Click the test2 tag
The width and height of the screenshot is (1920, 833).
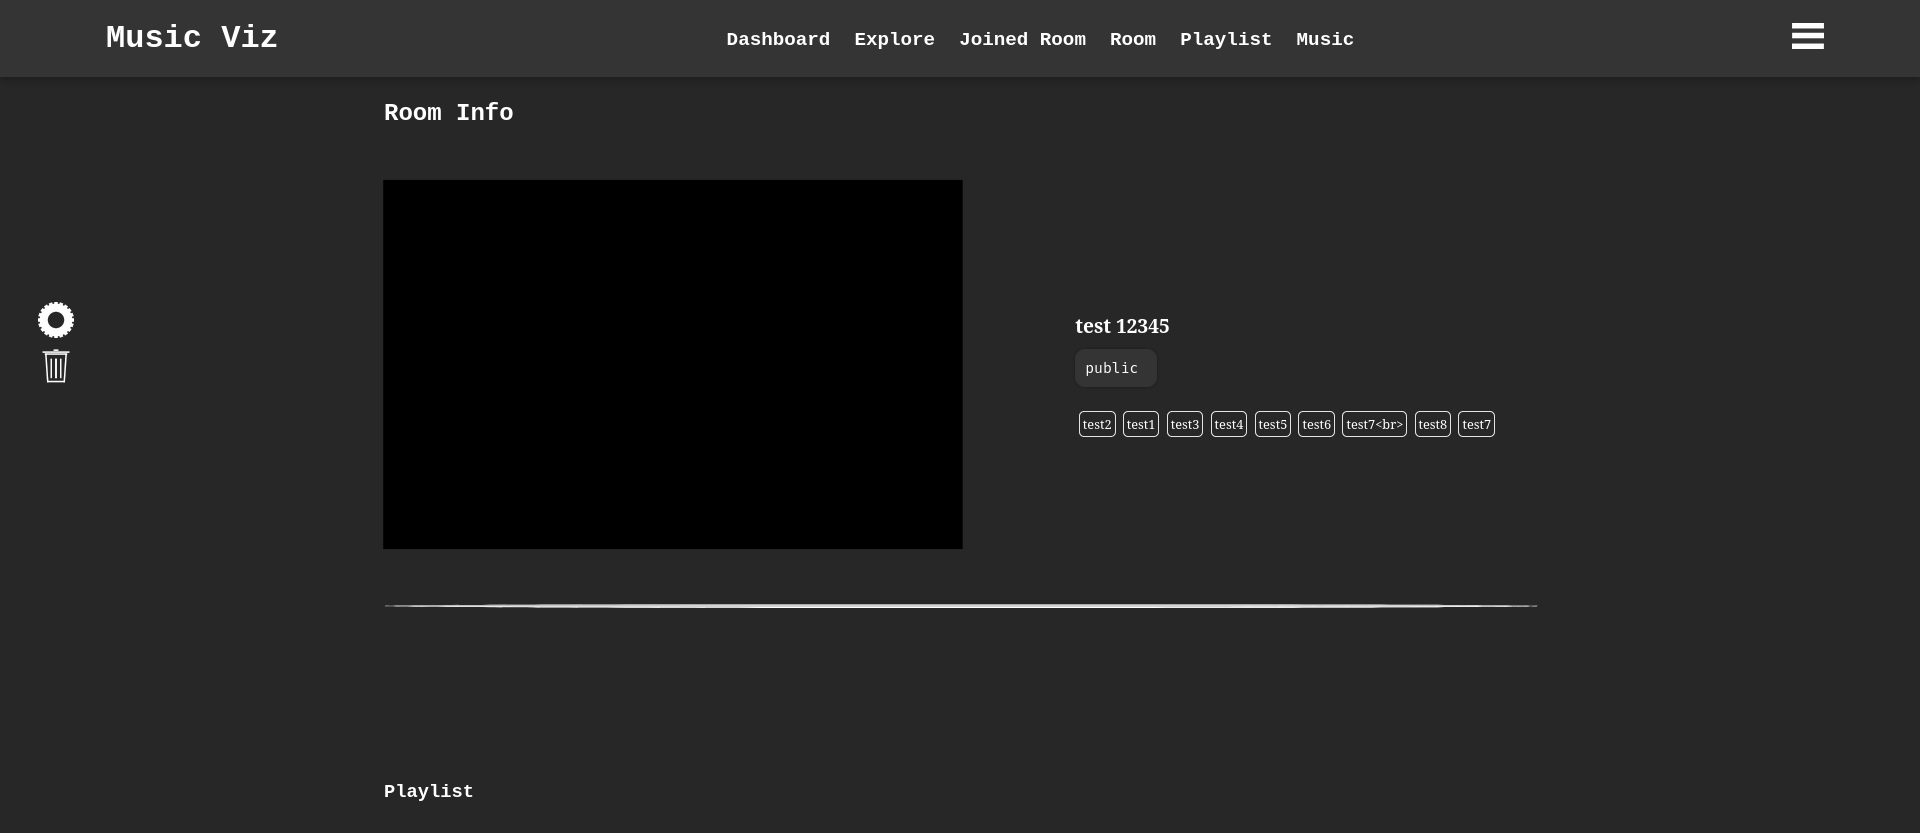(1097, 424)
